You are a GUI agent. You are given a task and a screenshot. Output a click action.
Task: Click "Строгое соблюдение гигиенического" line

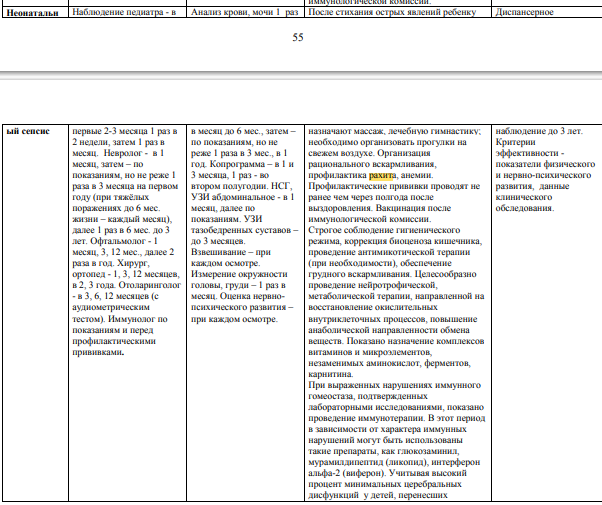click(x=384, y=230)
